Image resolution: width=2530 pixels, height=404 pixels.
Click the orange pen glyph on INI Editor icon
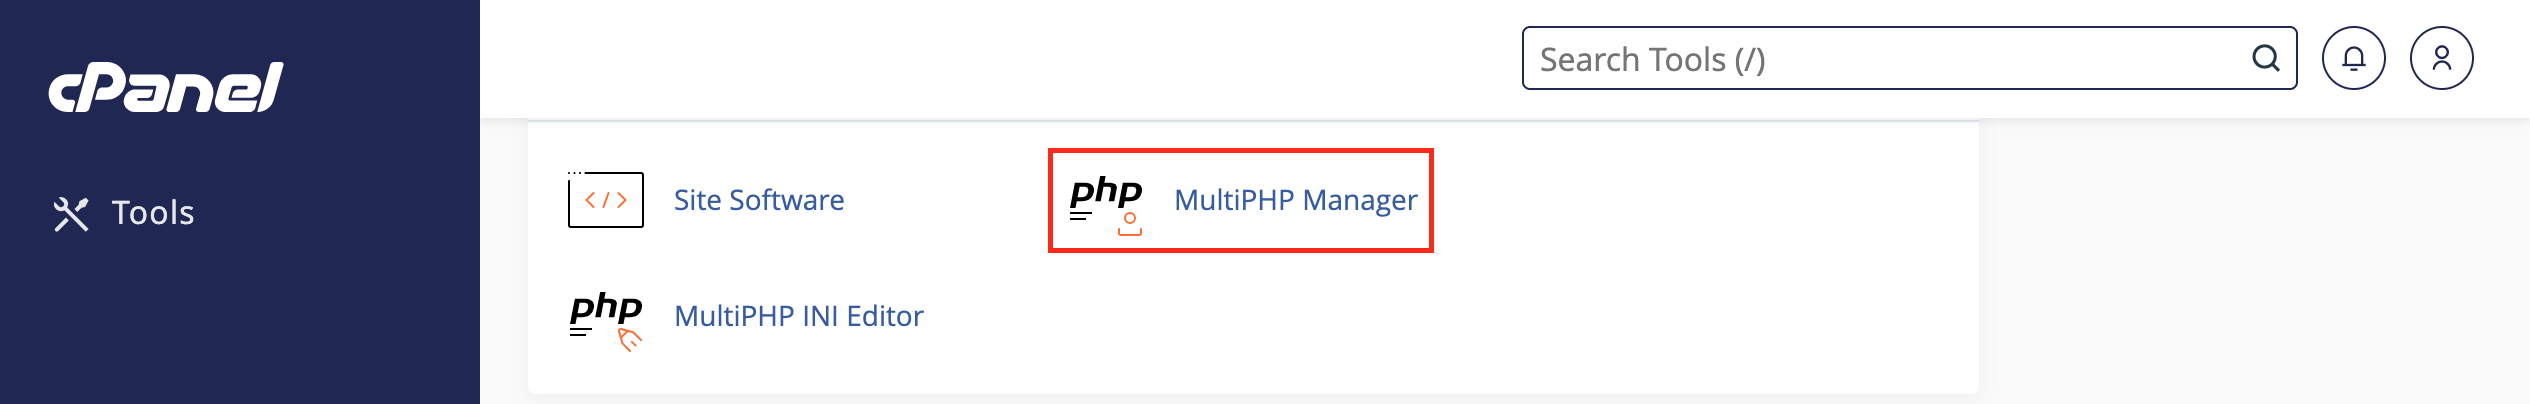tap(630, 341)
